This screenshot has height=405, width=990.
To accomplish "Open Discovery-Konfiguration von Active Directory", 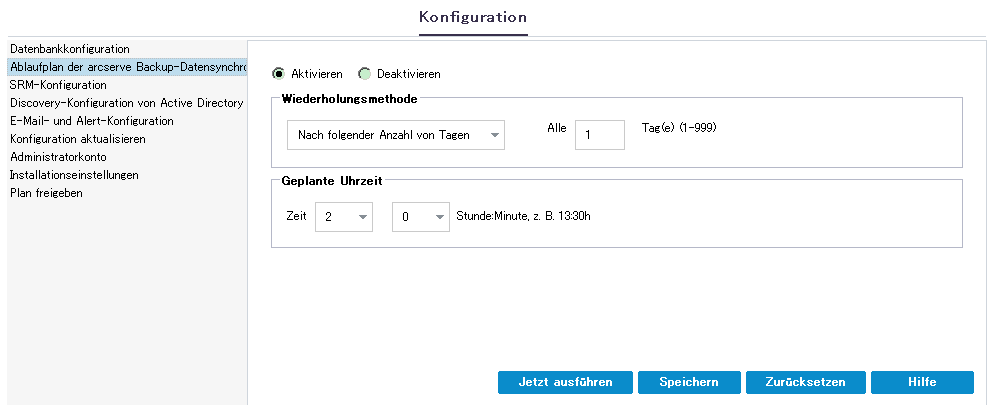I will (x=126, y=103).
